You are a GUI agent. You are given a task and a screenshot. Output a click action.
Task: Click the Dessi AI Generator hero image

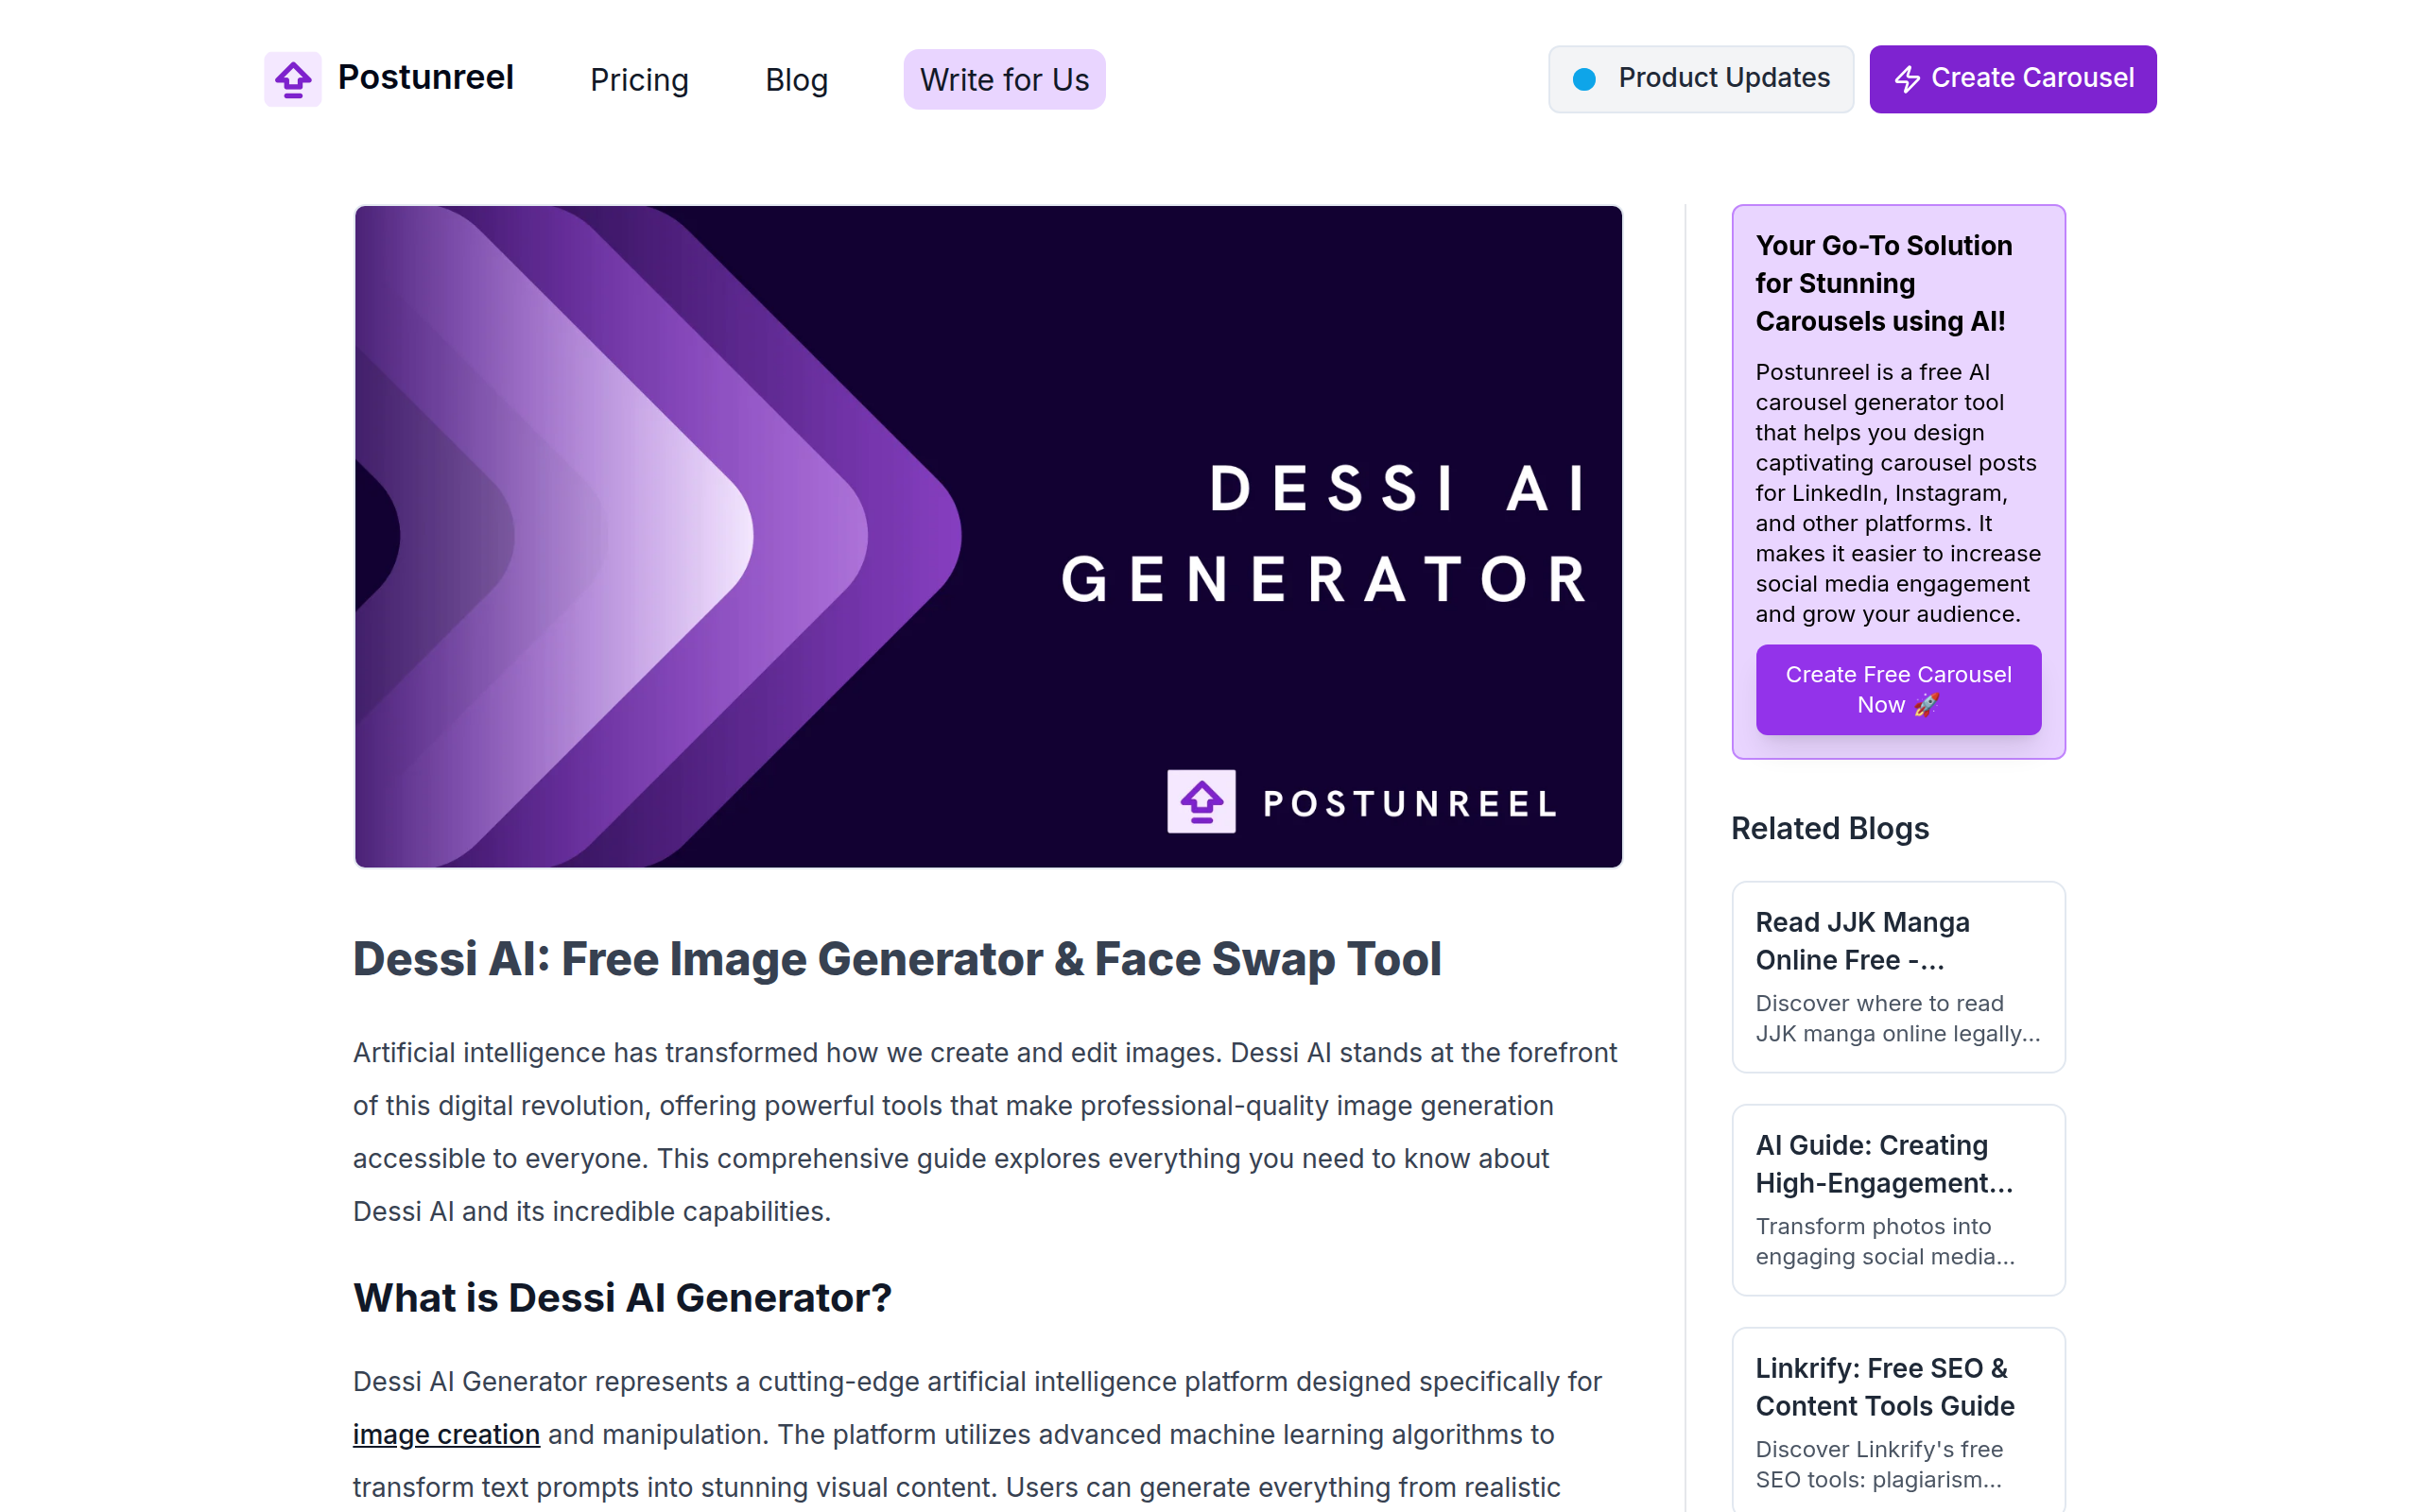(988, 536)
